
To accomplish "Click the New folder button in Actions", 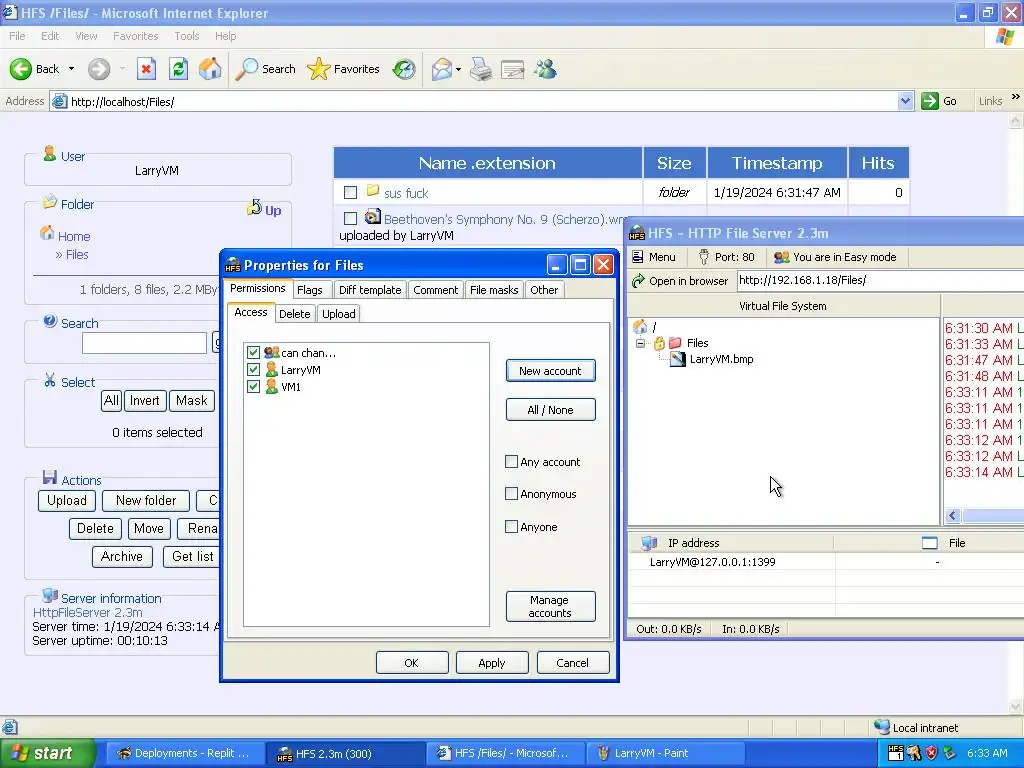I will click(146, 501).
